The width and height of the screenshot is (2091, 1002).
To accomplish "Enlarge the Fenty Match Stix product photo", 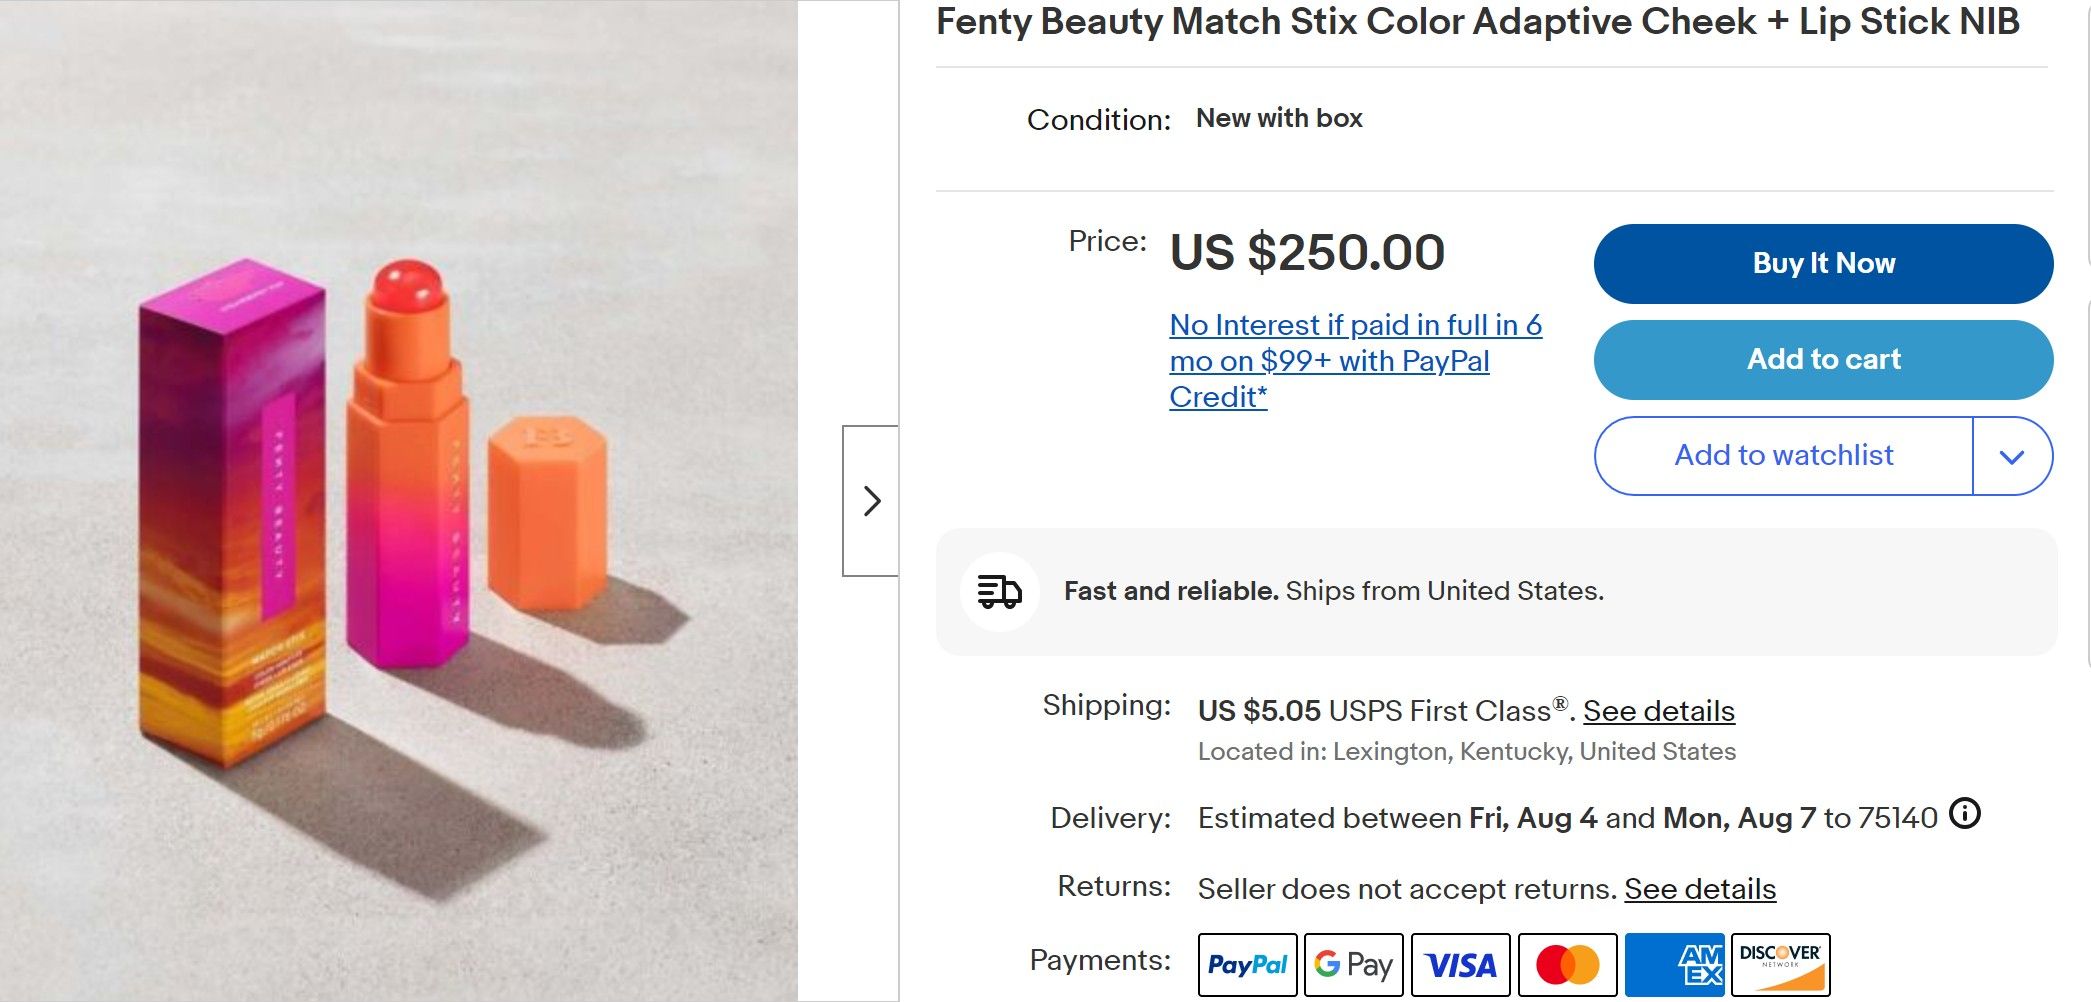I will pos(398,500).
